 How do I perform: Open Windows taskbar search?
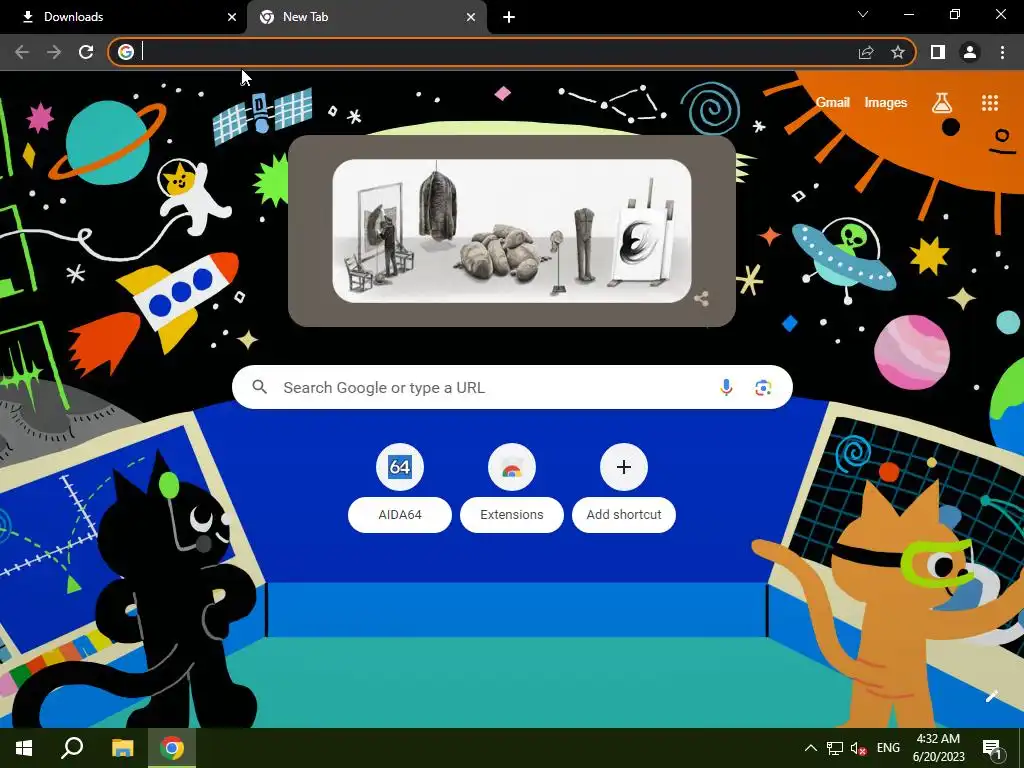tap(72, 748)
